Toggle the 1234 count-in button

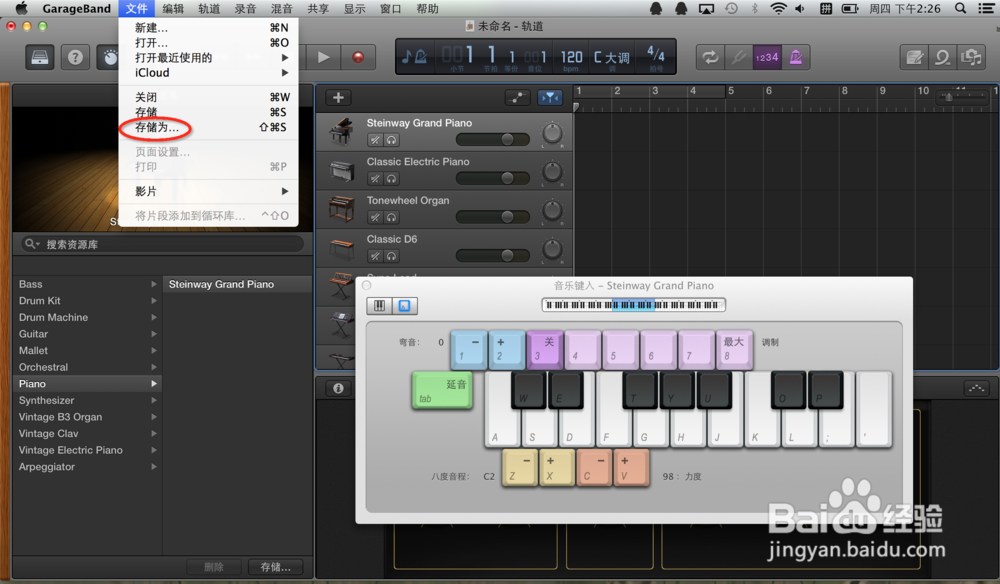[767, 57]
